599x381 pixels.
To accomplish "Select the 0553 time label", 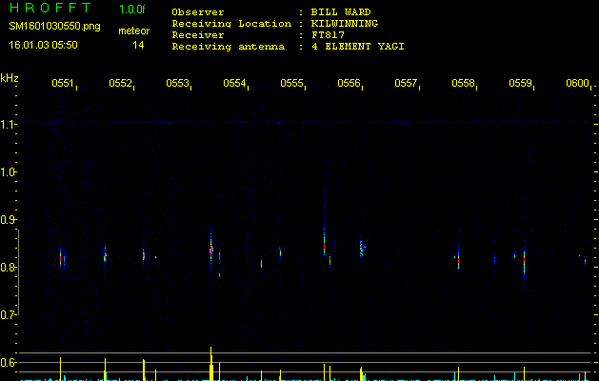I will (177, 83).
